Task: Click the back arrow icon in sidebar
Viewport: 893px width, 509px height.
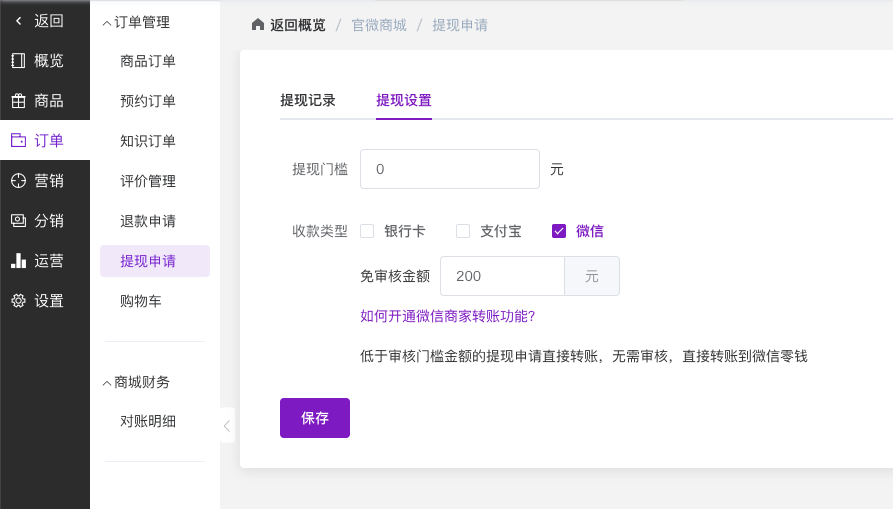Action: [18, 21]
